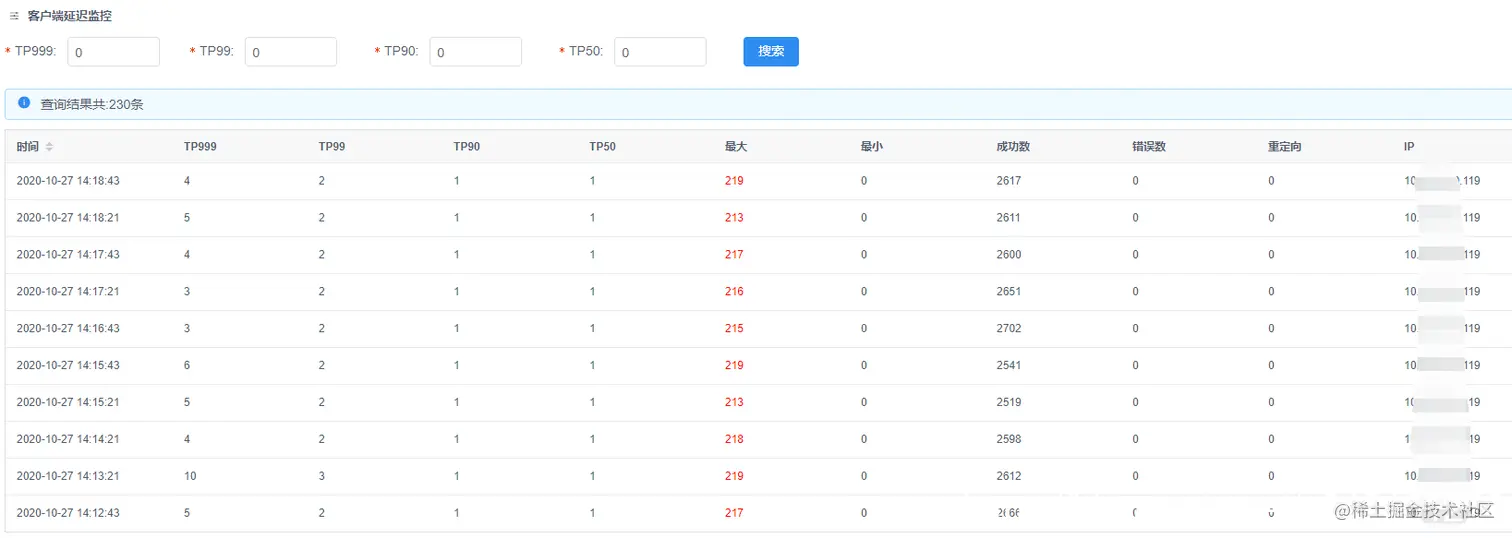Screen dimensions: 1512x538
Task: Click the 时间 column header
Action: tap(28, 147)
